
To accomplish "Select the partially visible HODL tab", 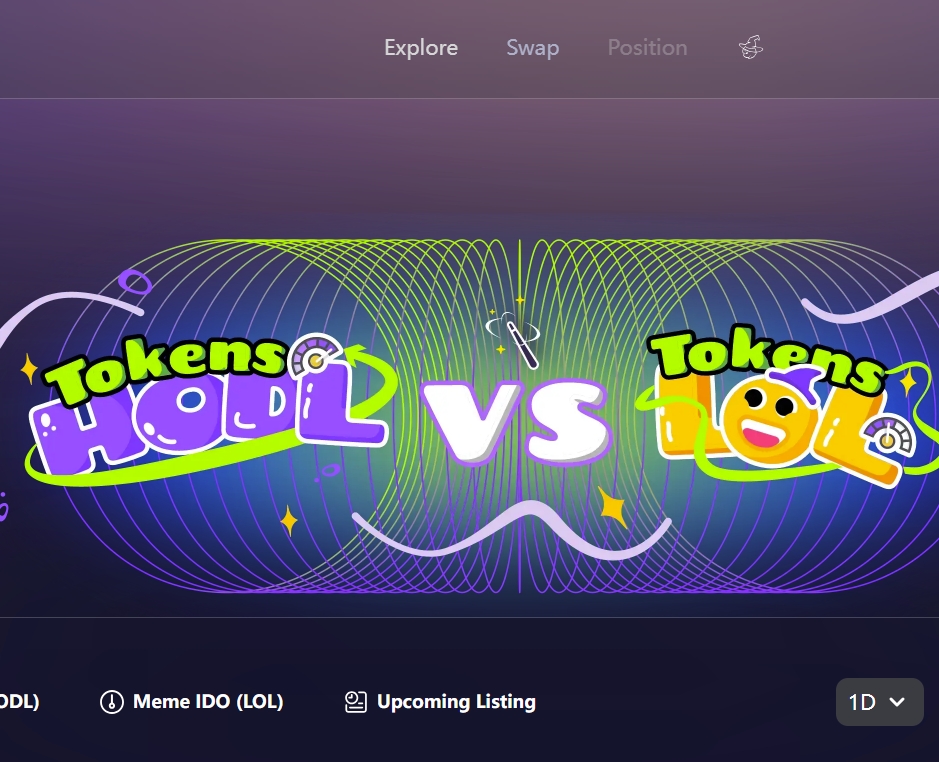I will (19, 701).
